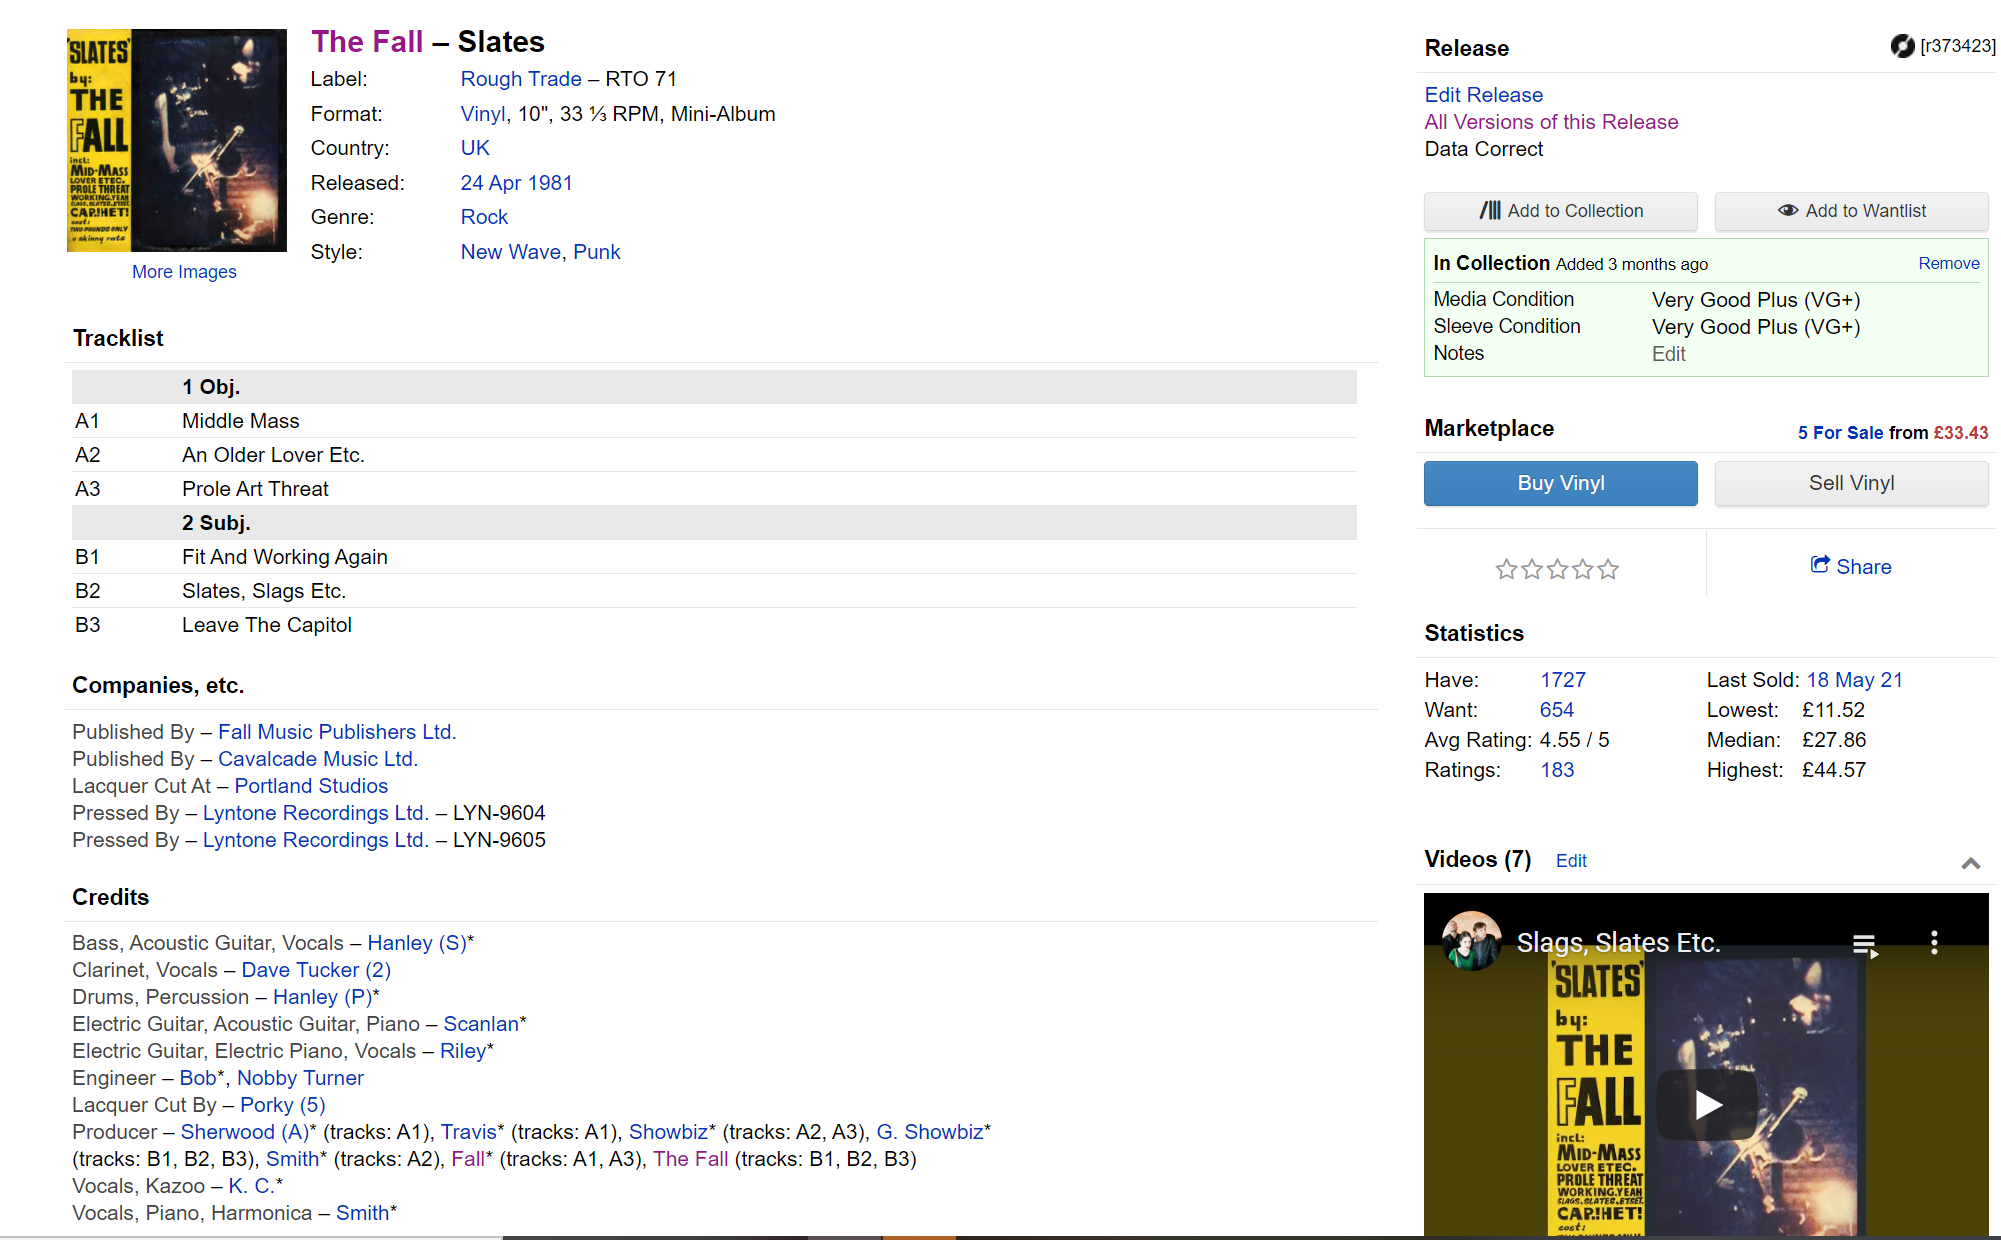Click the More Images link

point(184,272)
